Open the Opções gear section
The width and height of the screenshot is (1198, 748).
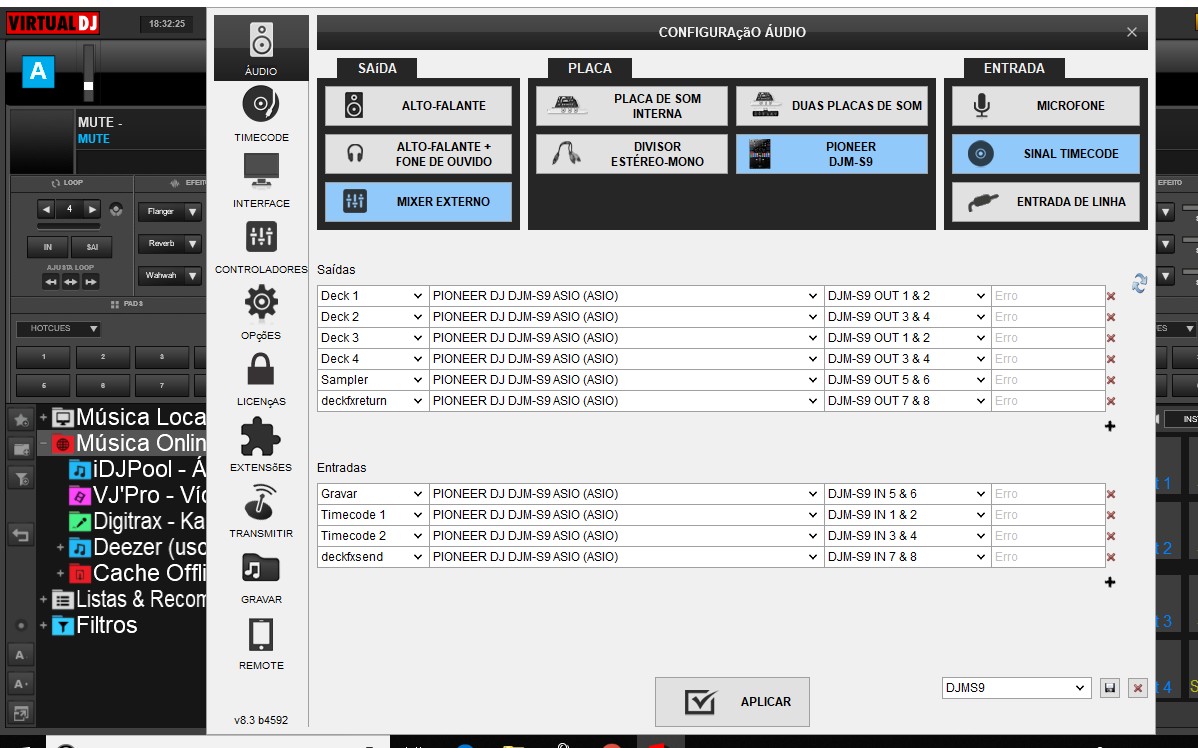pos(261,312)
